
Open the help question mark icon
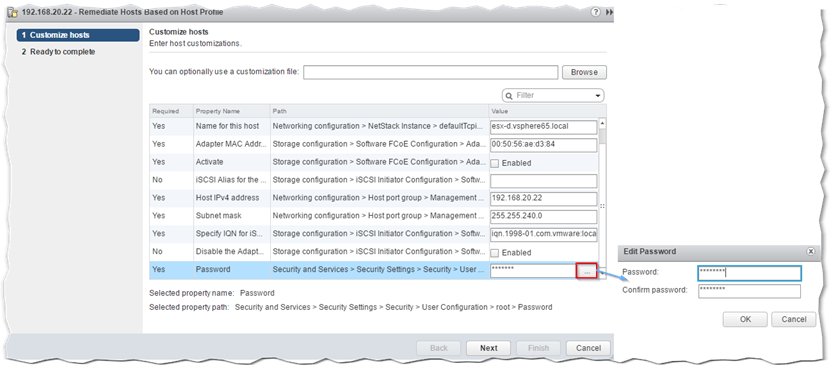click(596, 12)
